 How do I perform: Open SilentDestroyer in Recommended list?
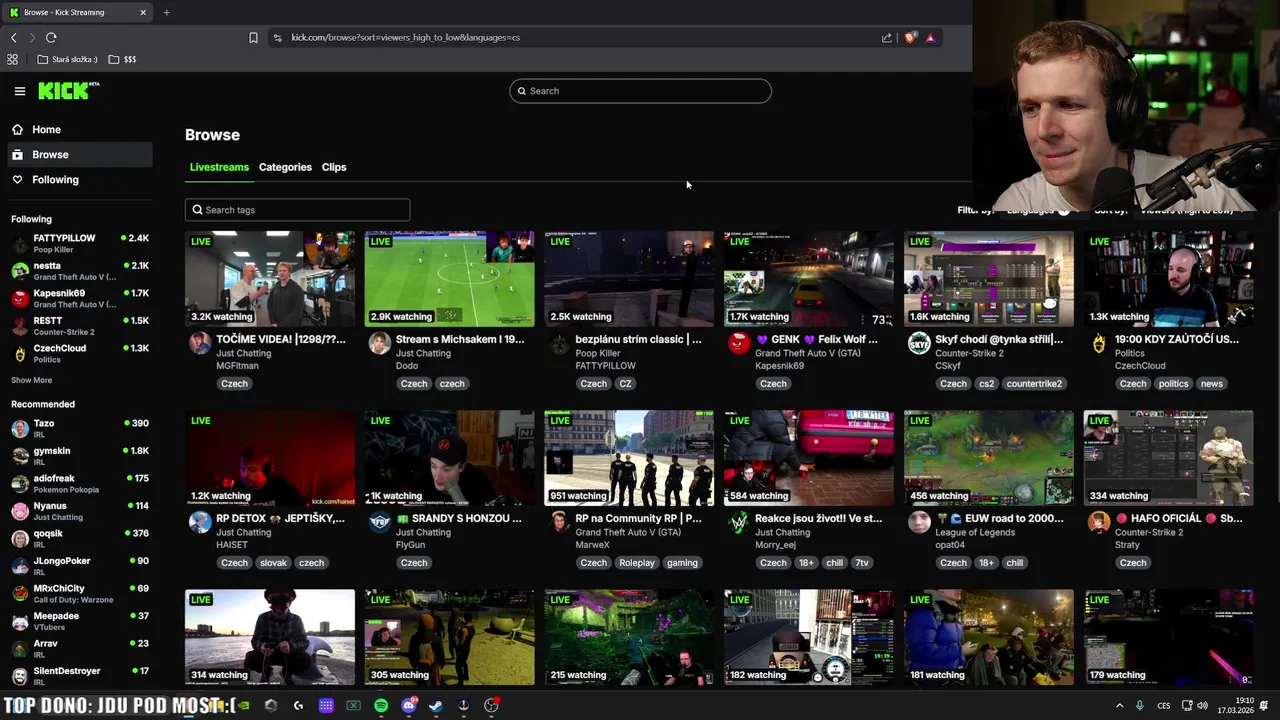[x=80, y=676]
